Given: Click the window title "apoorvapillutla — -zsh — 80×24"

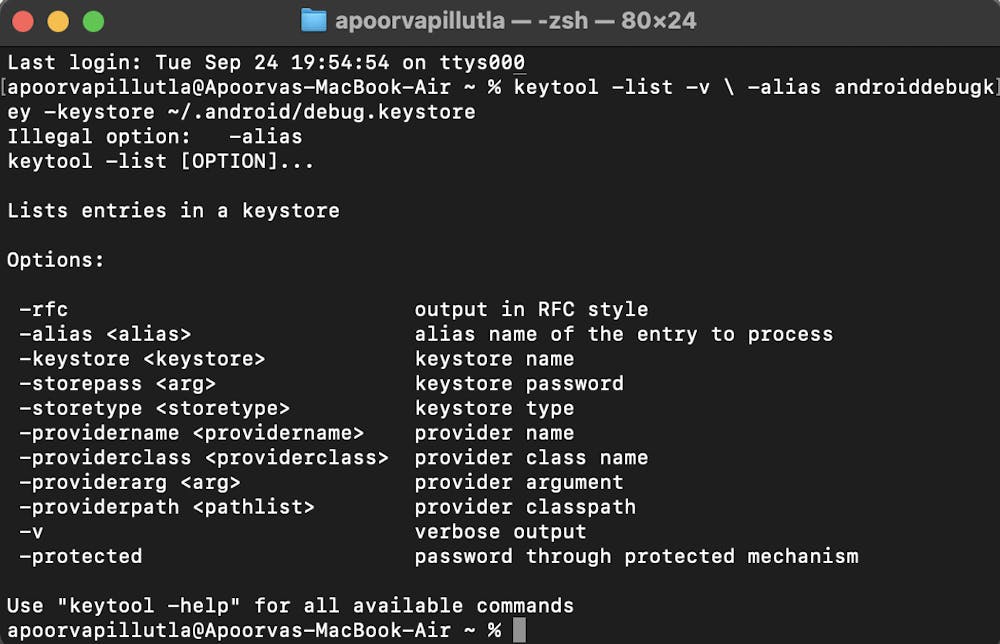Looking at the screenshot, I should tap(516, 20).
